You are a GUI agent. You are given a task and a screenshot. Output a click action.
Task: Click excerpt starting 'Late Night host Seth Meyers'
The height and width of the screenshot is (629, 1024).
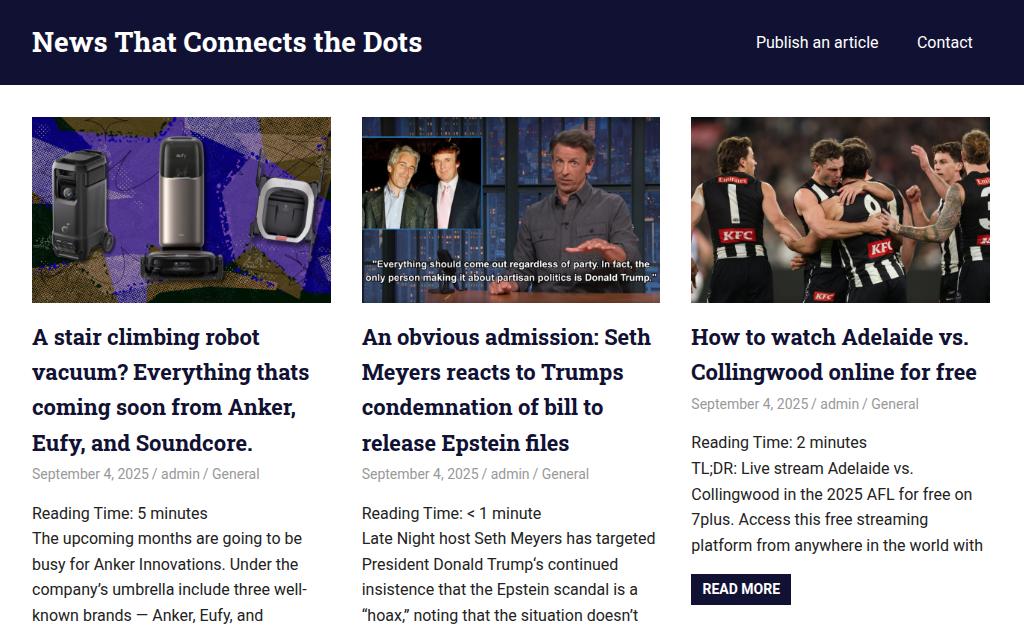(x=508, y=577)
